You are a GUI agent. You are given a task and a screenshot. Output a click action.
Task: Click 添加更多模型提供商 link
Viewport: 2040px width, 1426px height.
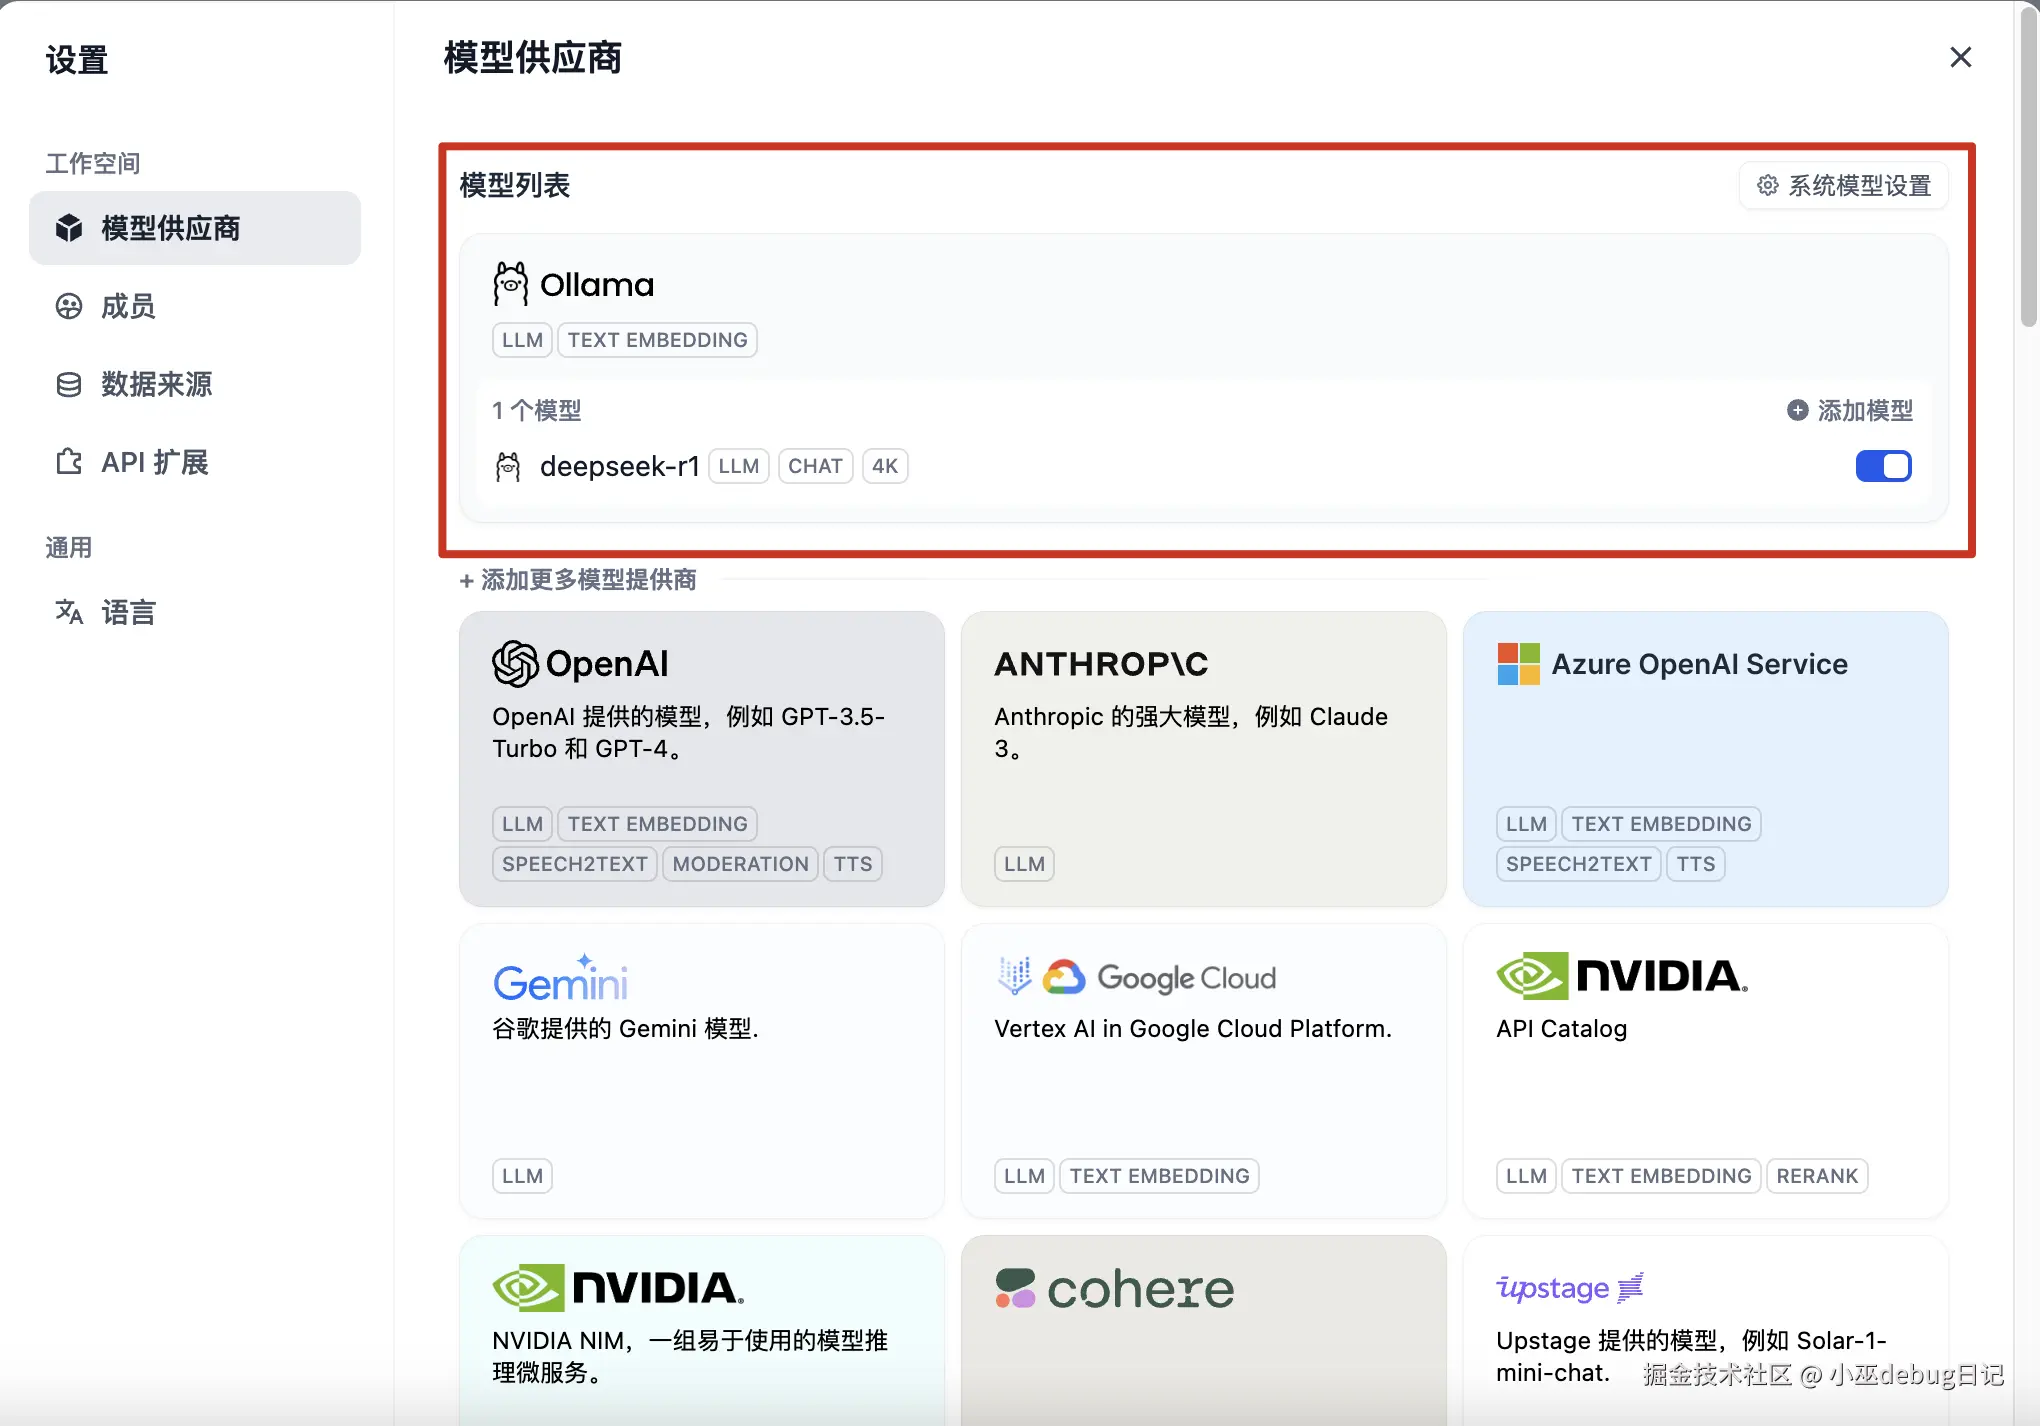pyautogui.click(x=578, y=580)
